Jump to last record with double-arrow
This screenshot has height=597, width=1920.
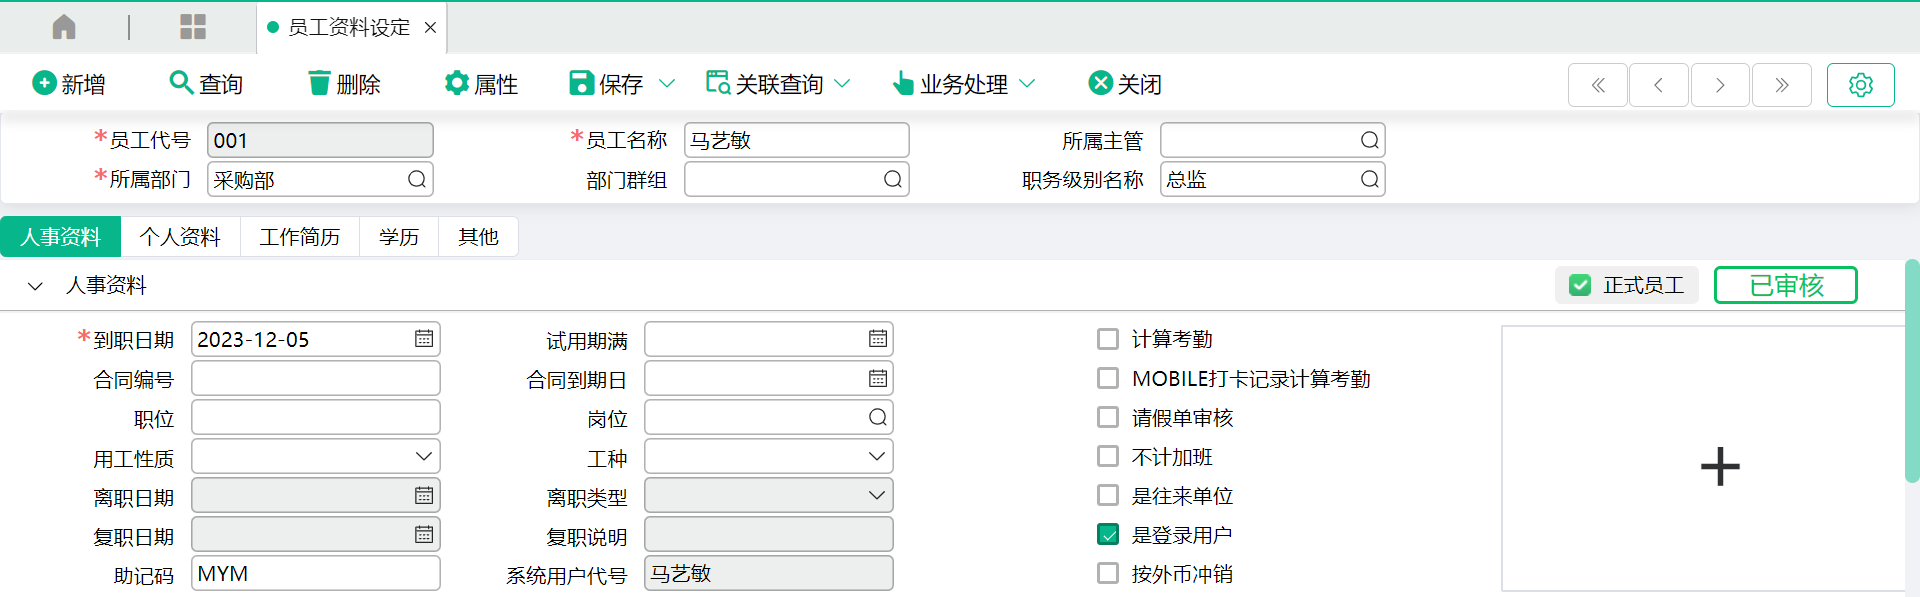click(1781, 85)
